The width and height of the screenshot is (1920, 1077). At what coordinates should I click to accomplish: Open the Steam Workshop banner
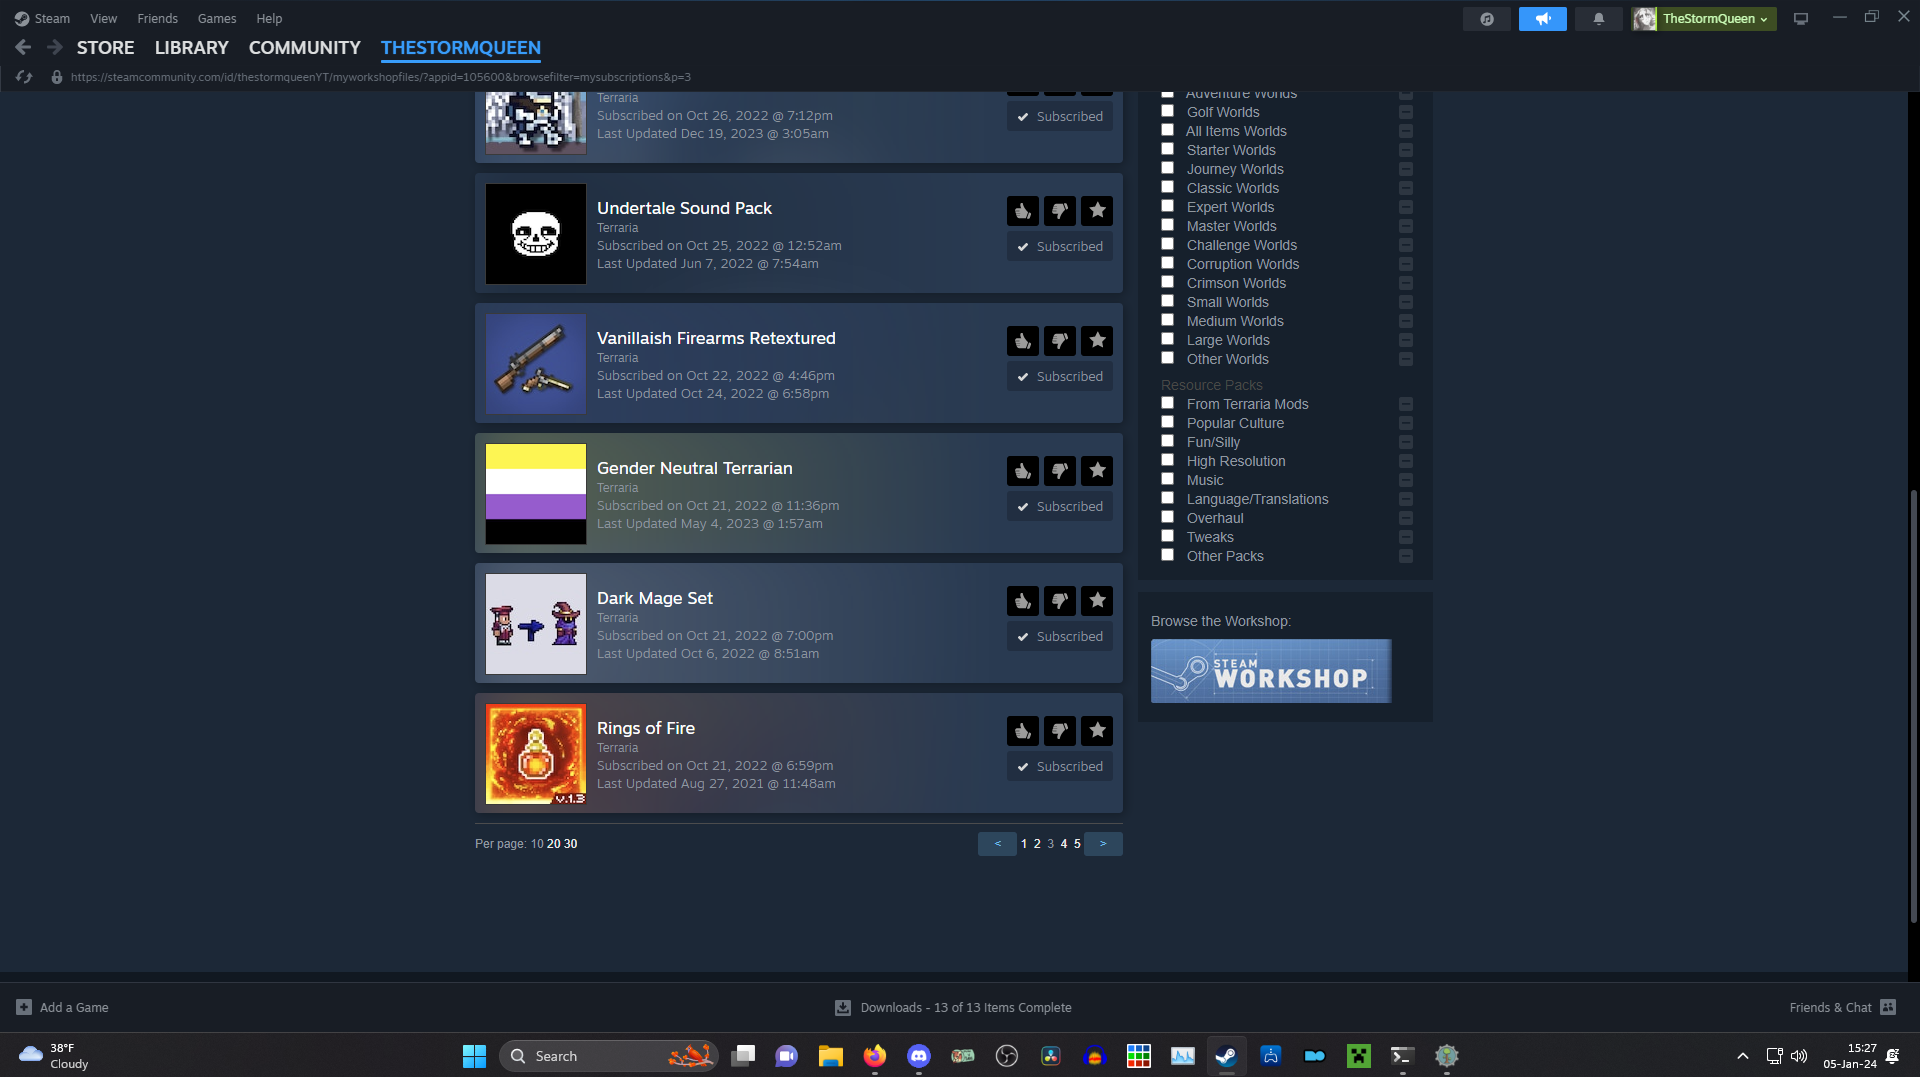1271,671
